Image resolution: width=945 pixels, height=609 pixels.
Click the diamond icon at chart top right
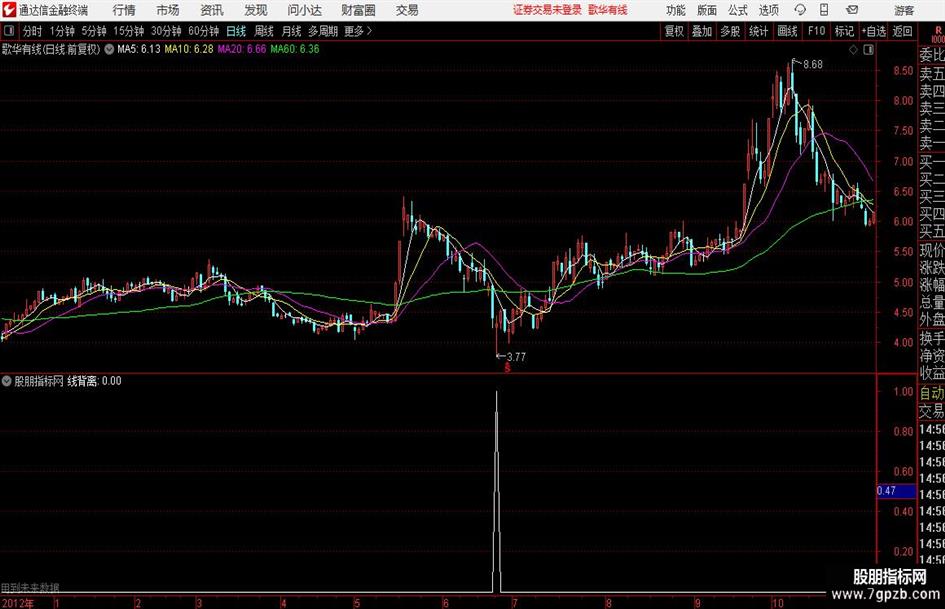[853, 50]
